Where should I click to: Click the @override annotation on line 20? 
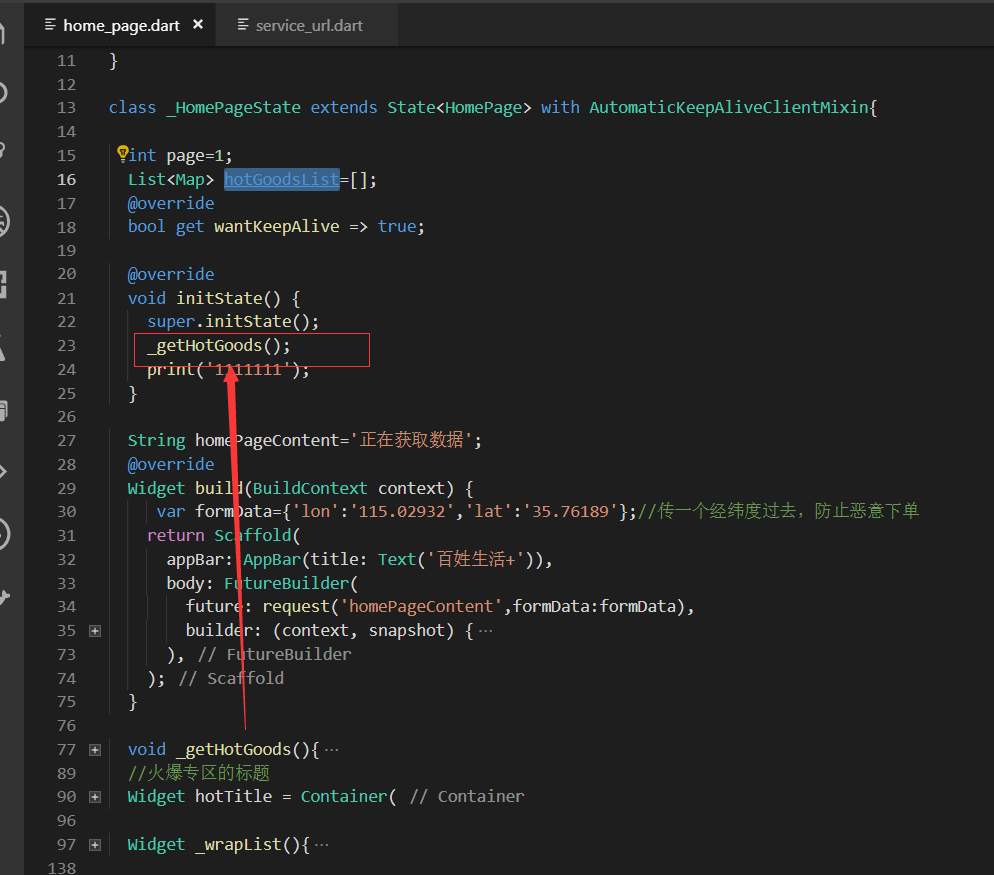[171, 275]
